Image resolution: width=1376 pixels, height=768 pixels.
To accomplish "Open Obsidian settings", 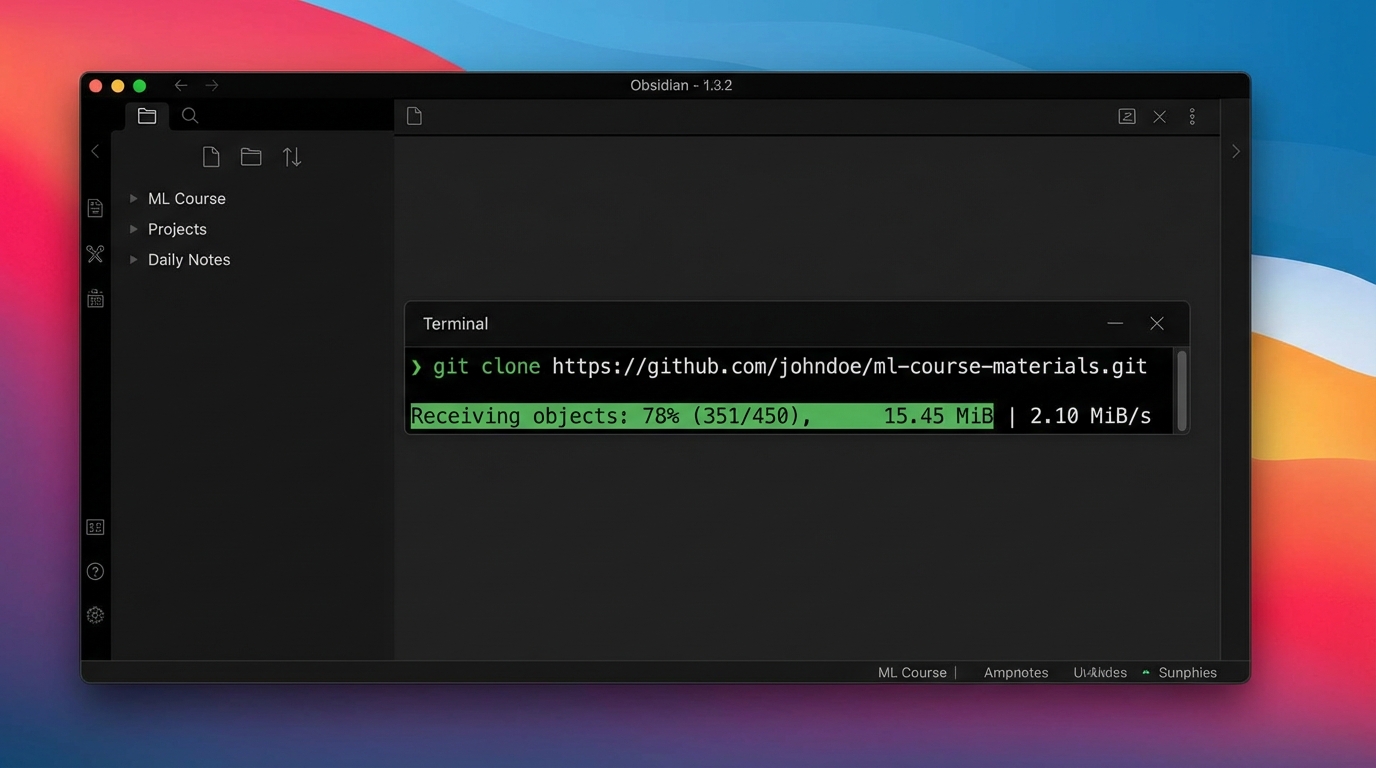I will coord(95,614).
